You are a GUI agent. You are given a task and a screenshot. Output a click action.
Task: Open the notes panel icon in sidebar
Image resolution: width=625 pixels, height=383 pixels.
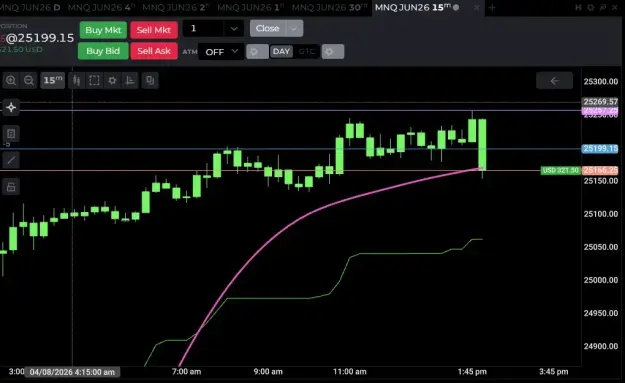11,134
